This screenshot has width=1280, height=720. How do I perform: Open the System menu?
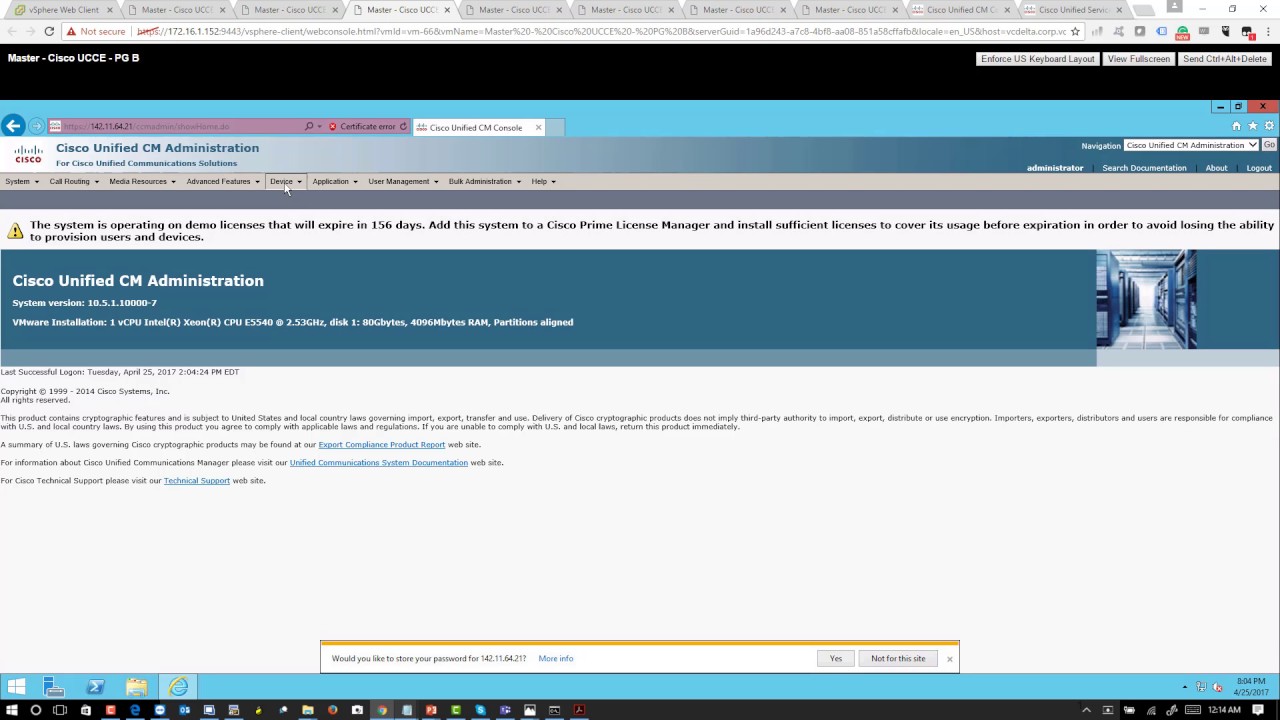click(x=22, y=181)
